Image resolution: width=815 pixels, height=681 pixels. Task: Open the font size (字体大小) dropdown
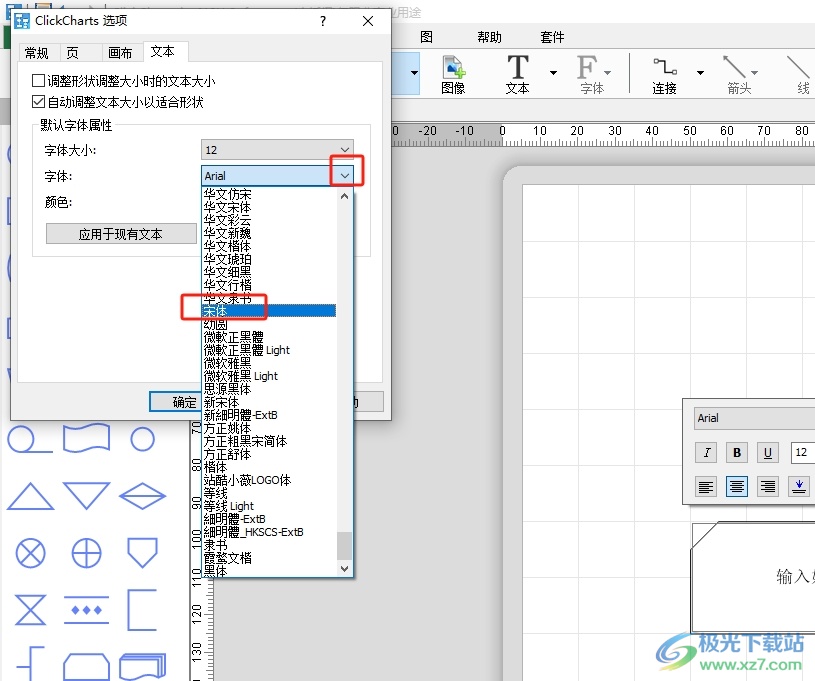[x=278, y=150]
